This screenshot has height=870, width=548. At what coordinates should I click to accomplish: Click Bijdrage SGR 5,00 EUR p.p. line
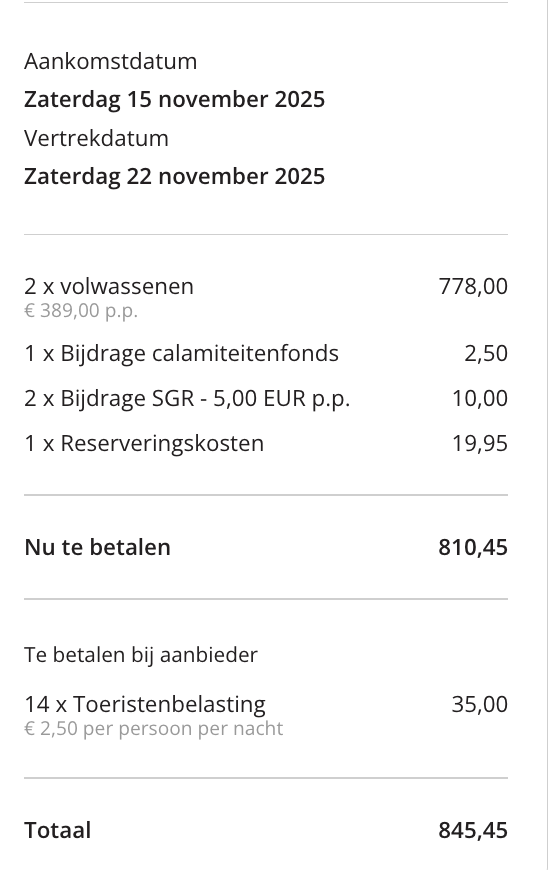(187, 398)
